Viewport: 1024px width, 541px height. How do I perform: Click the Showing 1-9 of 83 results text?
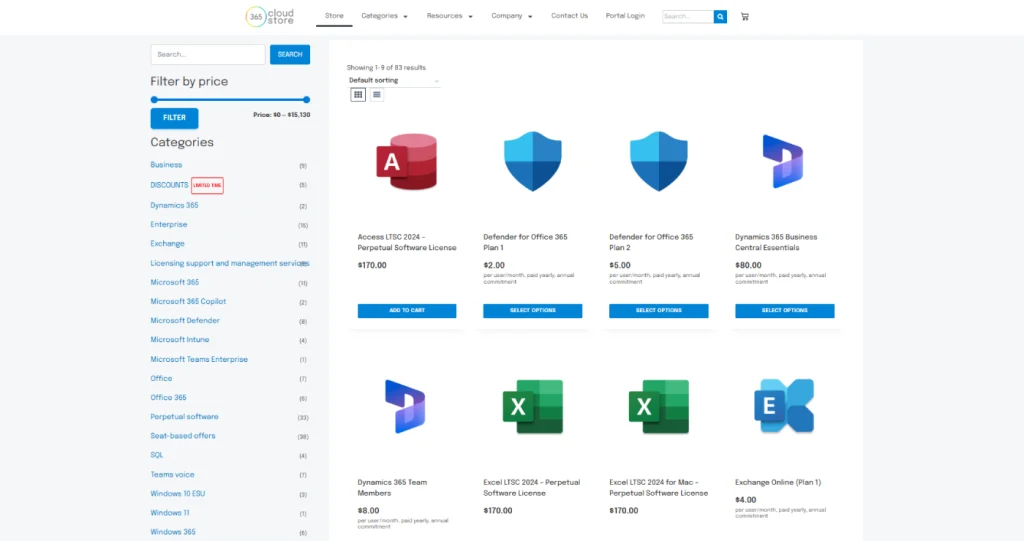pyautogui.click(x=386, y=68)
